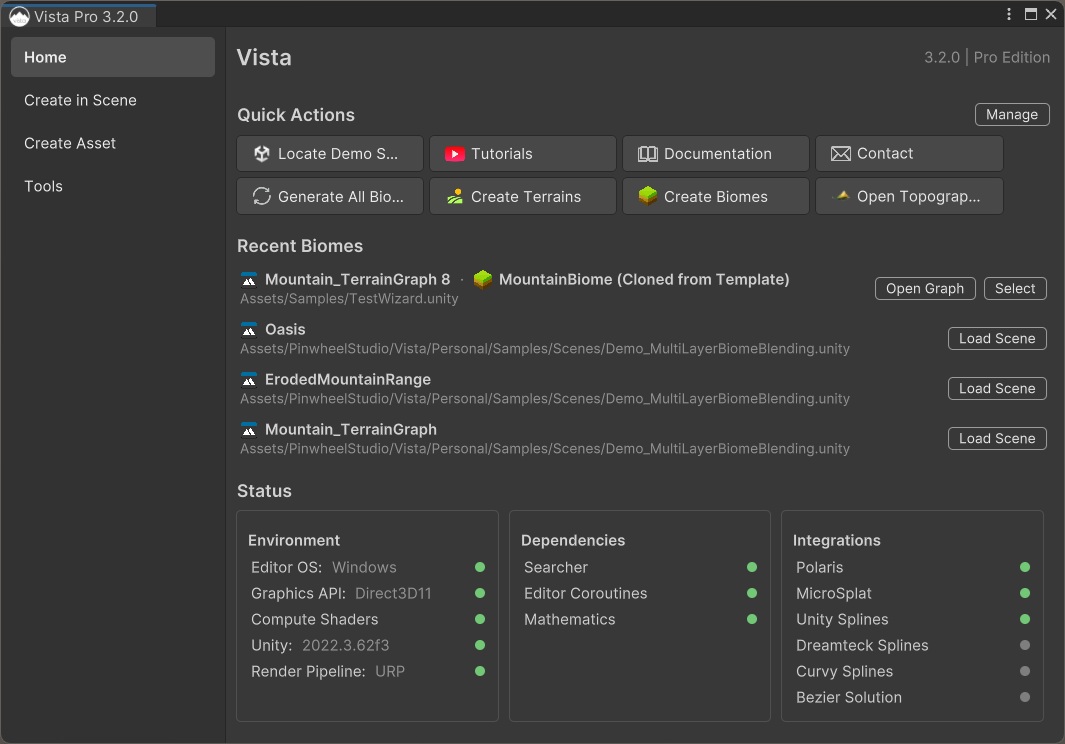Switch to Create in Scene page

113,101
